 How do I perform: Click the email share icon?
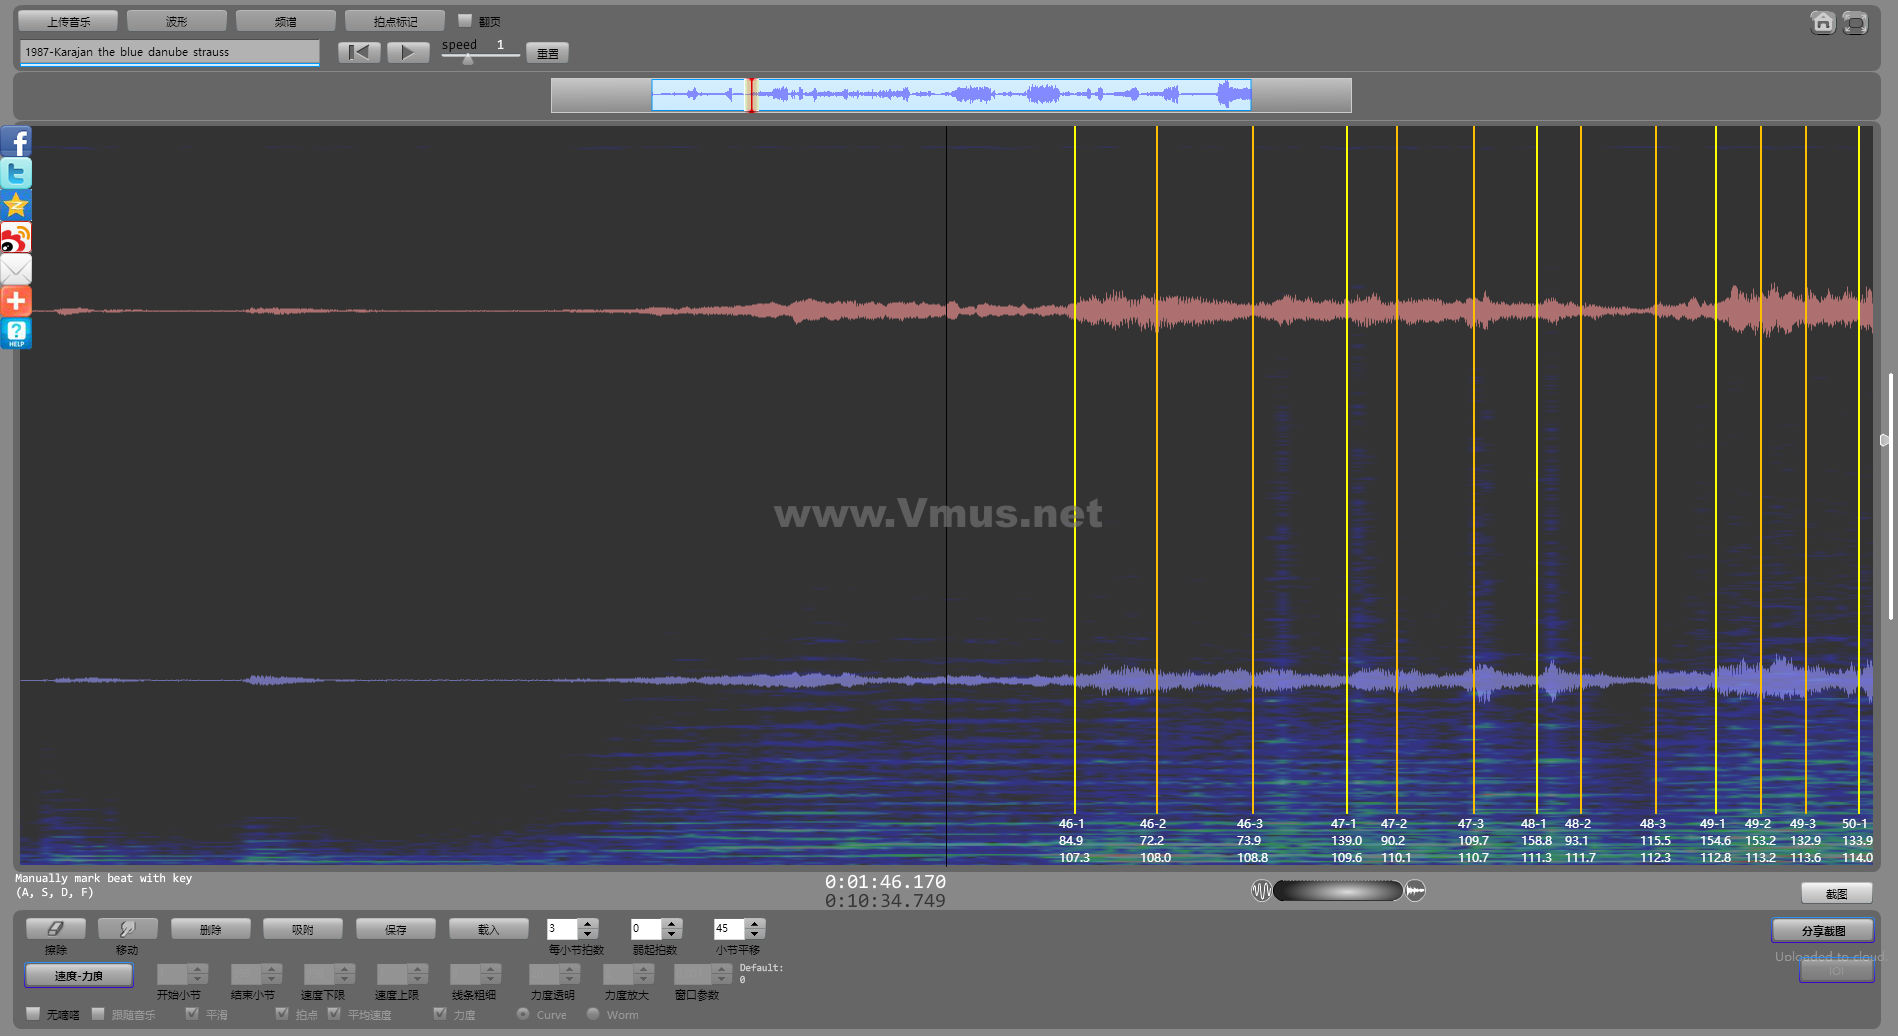point(16,270)
